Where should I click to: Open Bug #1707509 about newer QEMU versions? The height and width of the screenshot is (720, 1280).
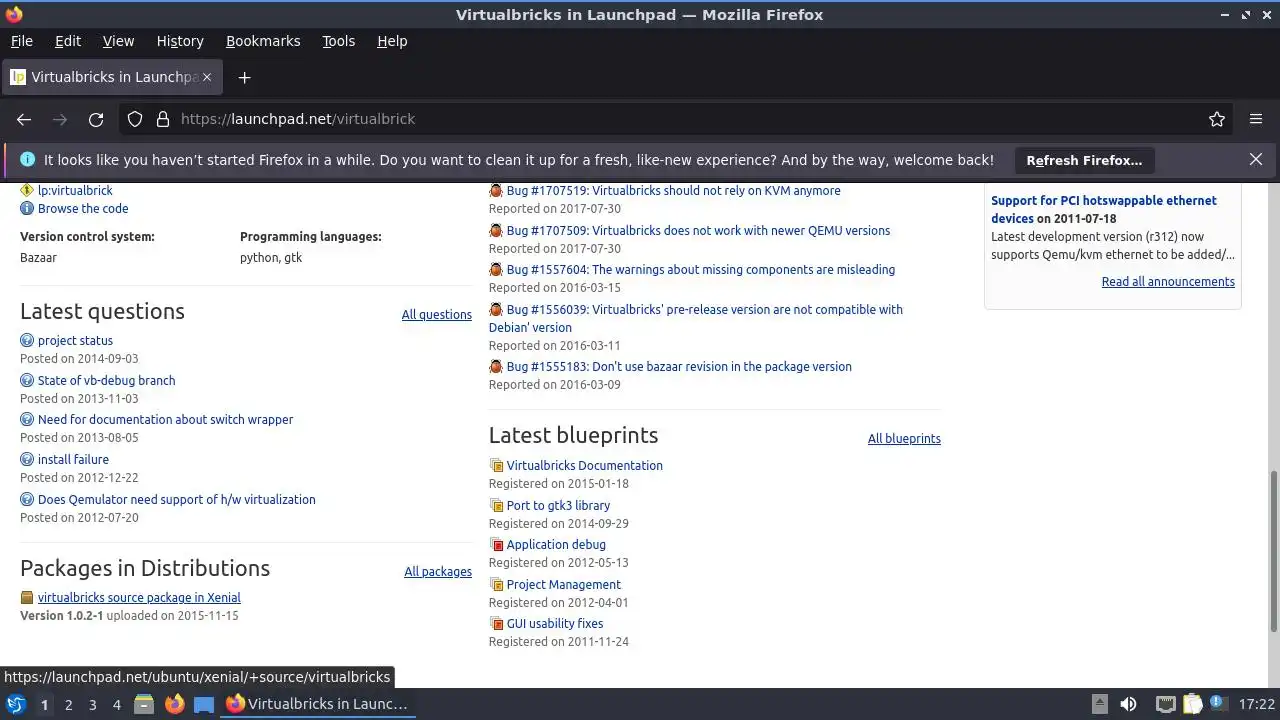(698, 231)
